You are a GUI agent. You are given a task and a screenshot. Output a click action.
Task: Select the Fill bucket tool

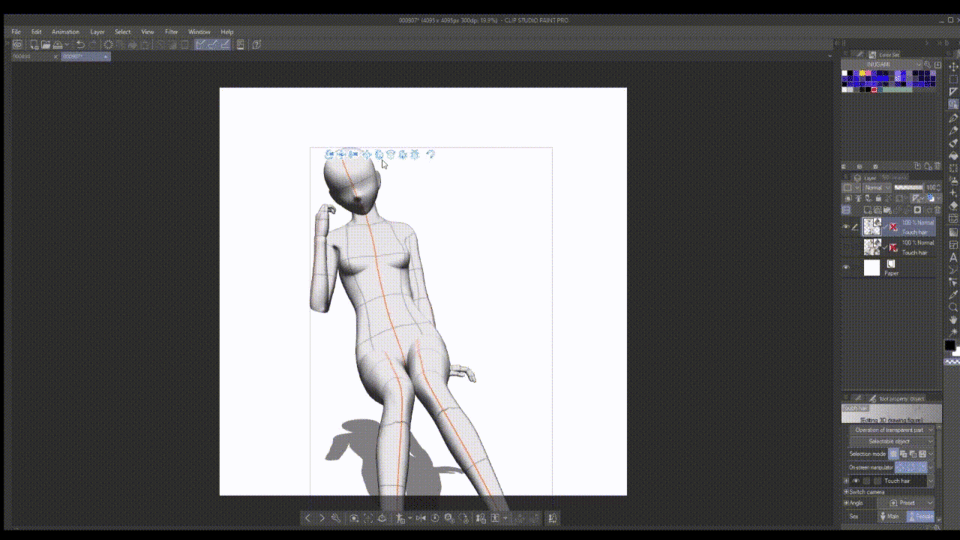click(953, 156)
